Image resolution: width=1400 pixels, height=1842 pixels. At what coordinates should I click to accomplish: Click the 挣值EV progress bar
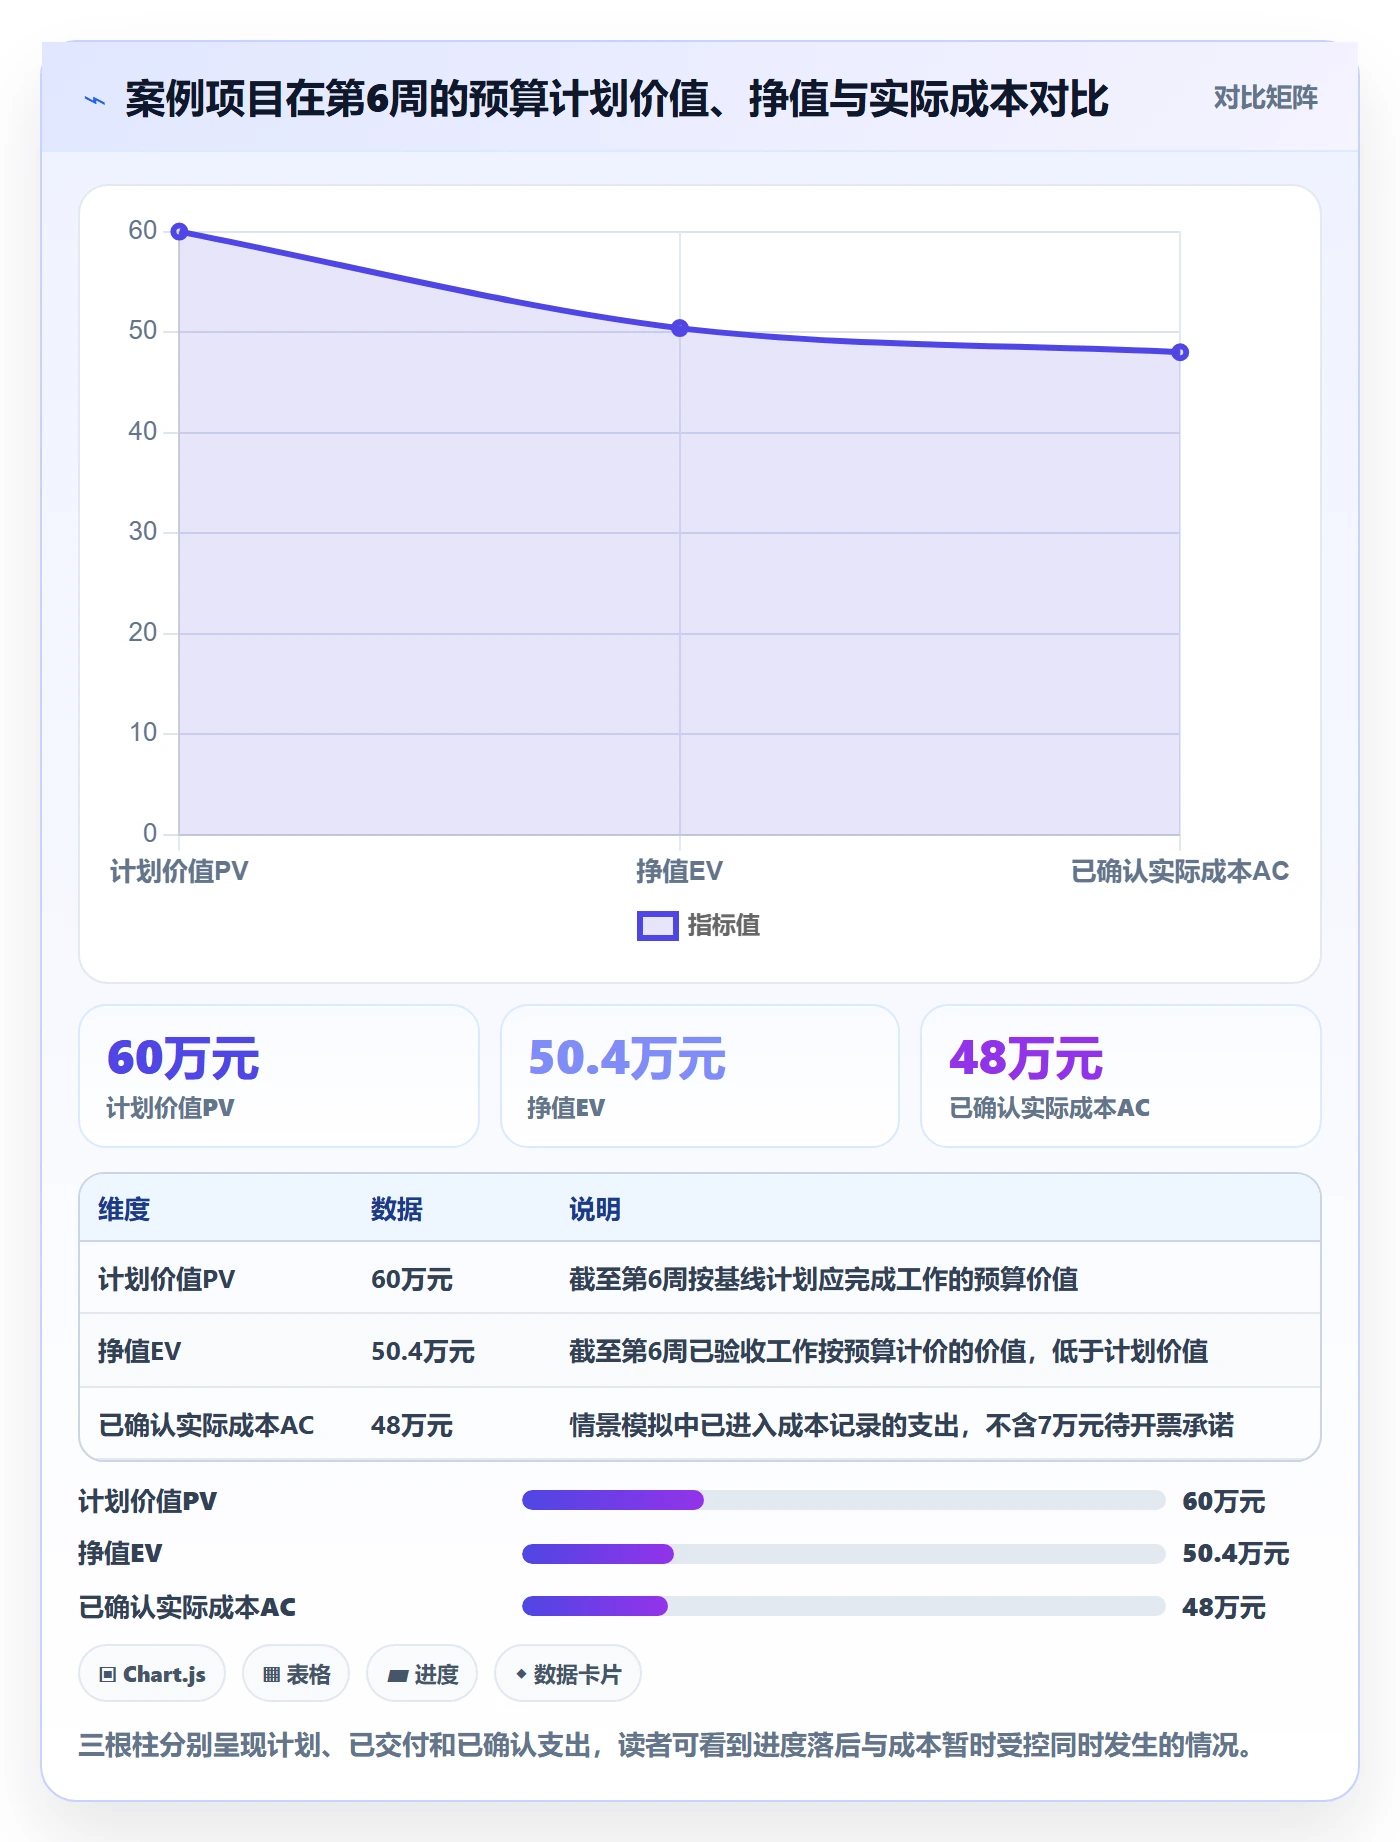(x=844, y=1554)
